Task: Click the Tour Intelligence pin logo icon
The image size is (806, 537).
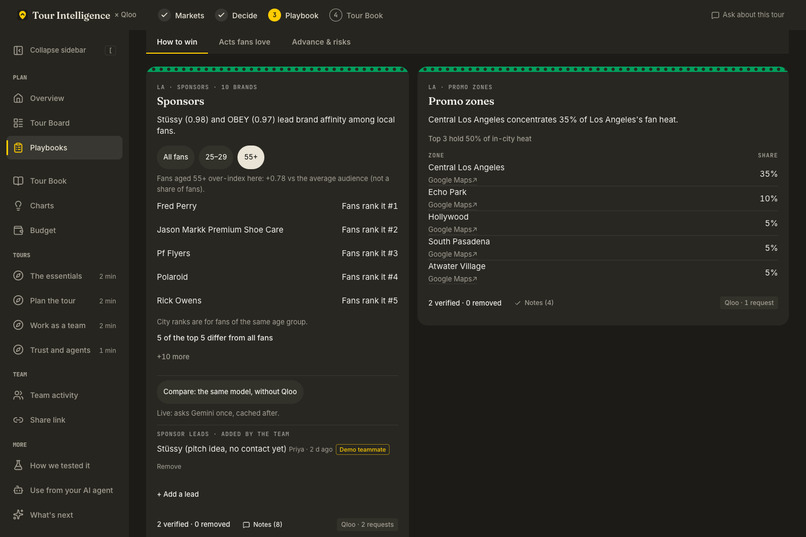Action: pyautogui.click(x=22, y=15)
